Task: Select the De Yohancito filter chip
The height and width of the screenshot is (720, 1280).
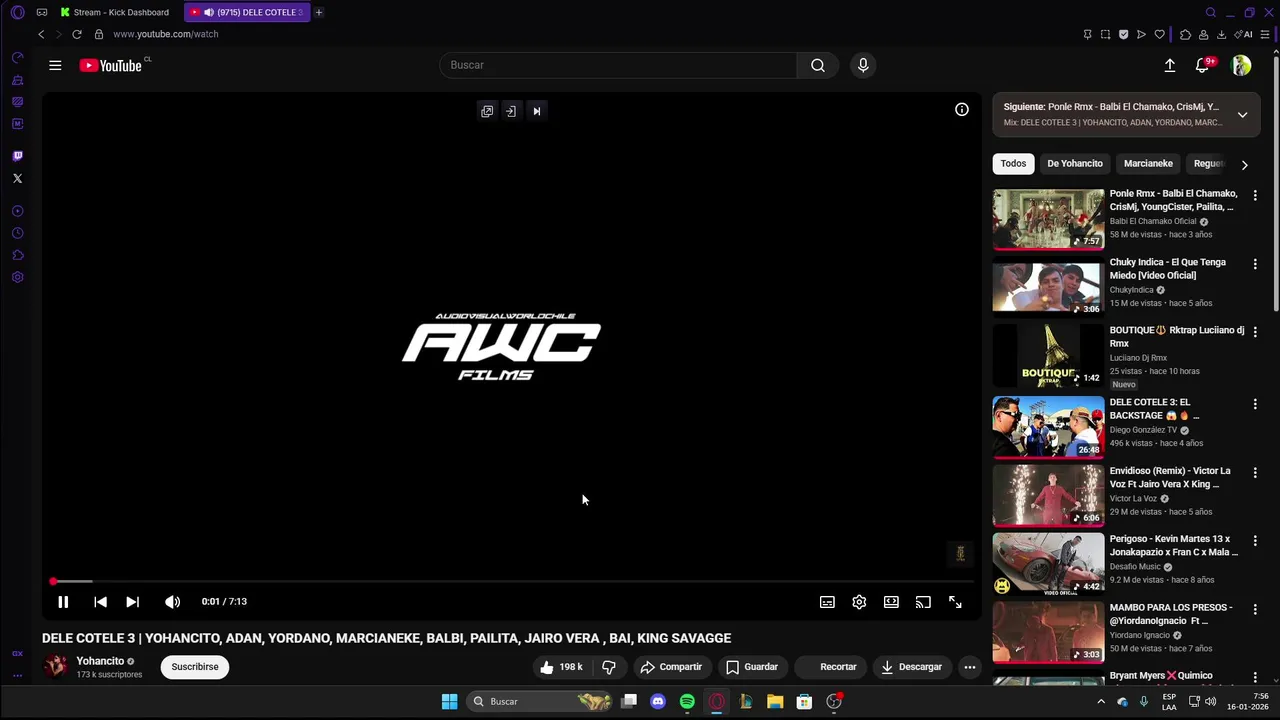Action: click(1075, 164)
